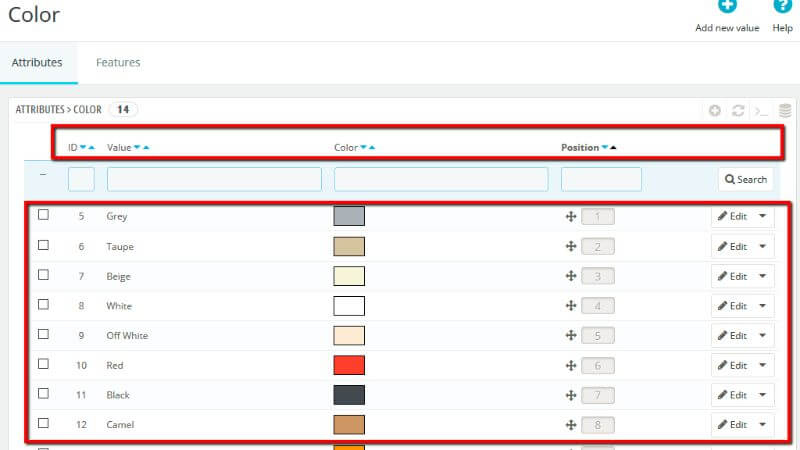
Task: Sort Value column ascending
Action: pyautogui.click(x=146, y=147)
